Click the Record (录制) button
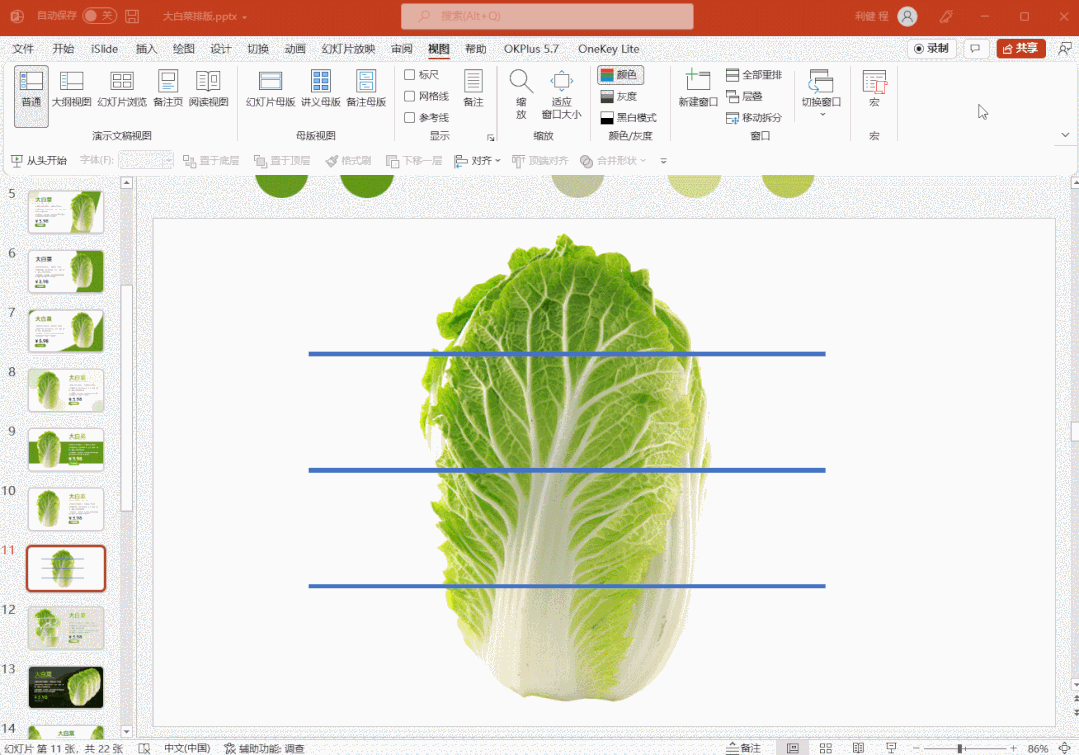 click(932, 48)
